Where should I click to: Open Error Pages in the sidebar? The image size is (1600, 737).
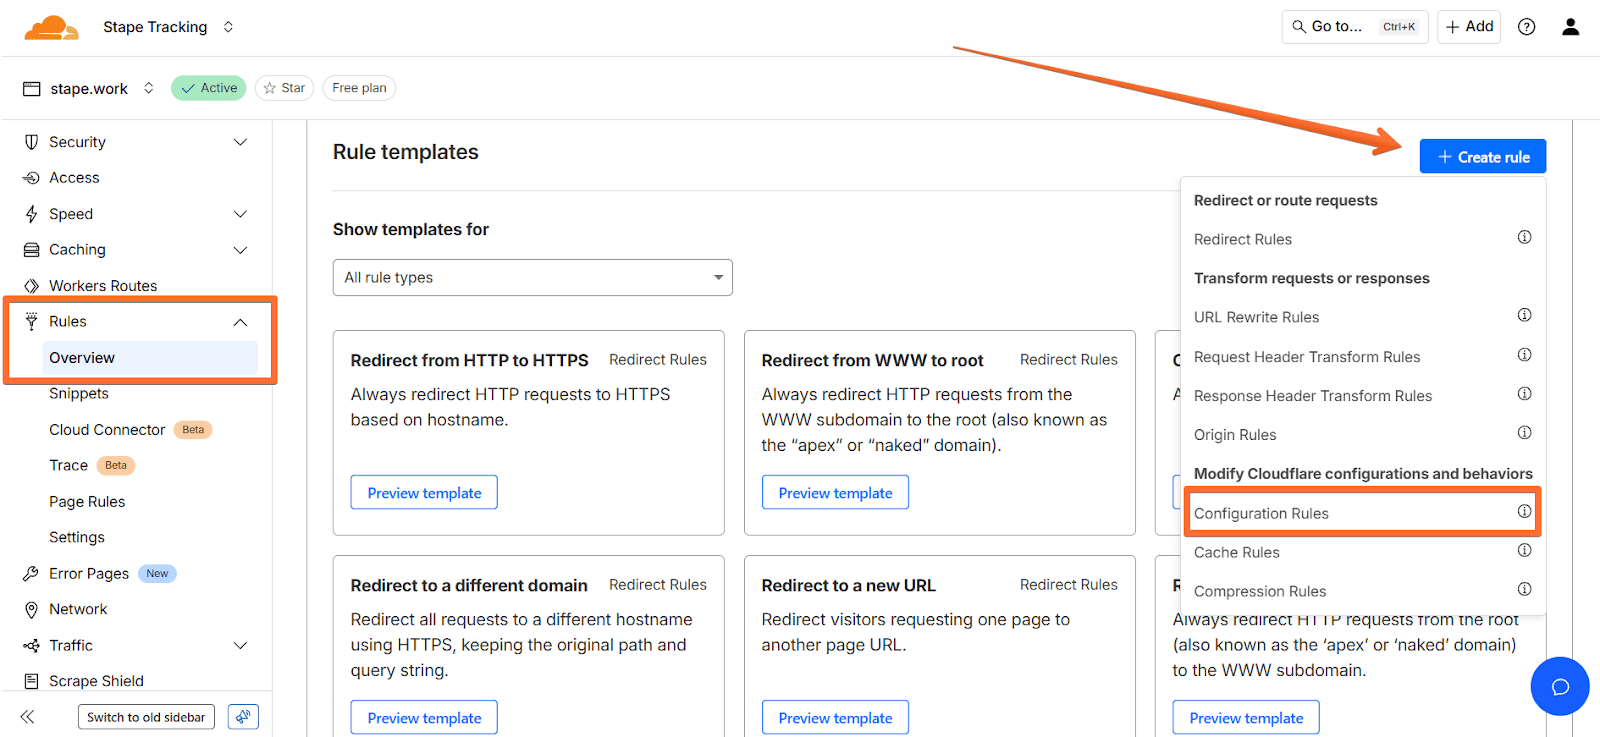[89, 574]
